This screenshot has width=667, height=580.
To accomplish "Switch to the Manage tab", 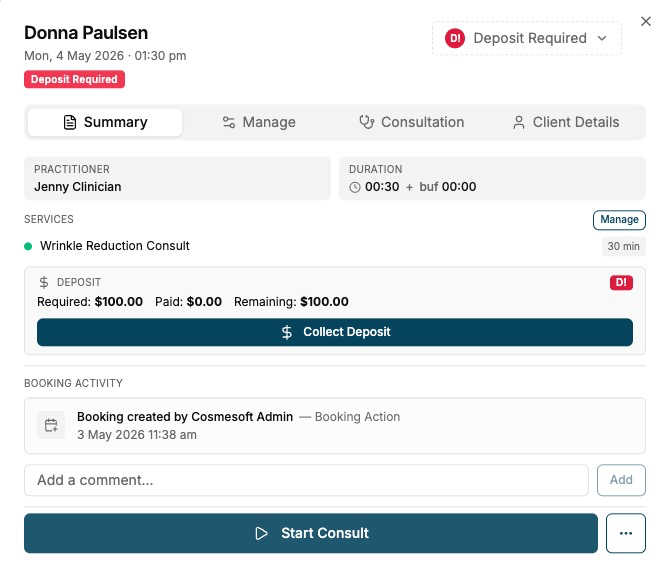I will click(x=259, y=122).
